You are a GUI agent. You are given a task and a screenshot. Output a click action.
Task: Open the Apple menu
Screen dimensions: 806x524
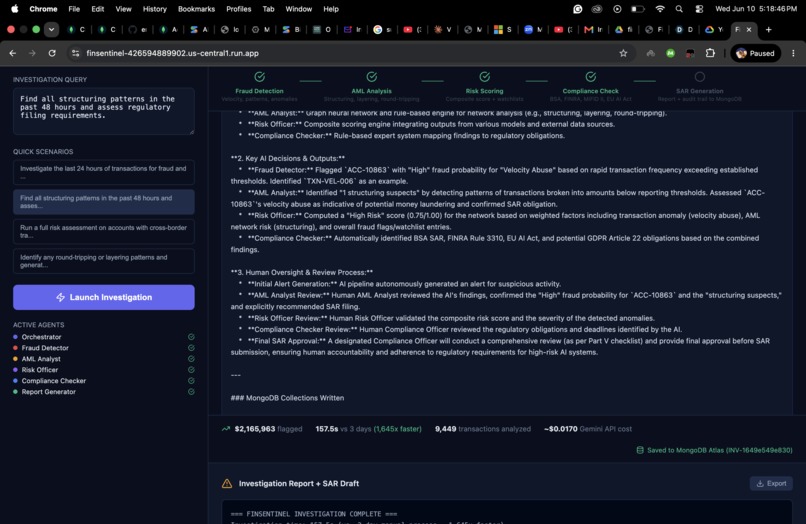click(14, 9)
